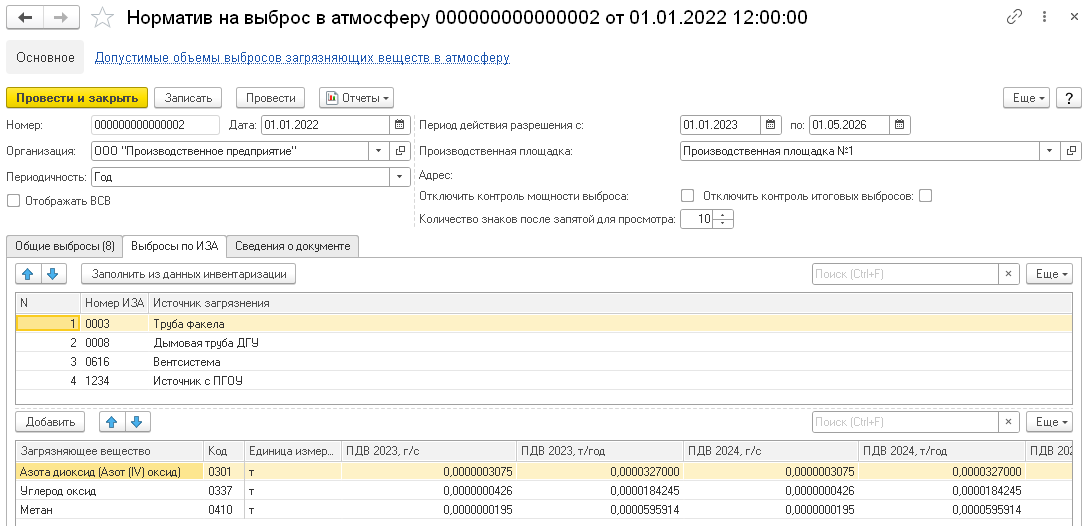Image resolution: width=1089 pixels, height=526 pixels.
Task: Move source row up in ИЗА list
Action: click(30, 273)
